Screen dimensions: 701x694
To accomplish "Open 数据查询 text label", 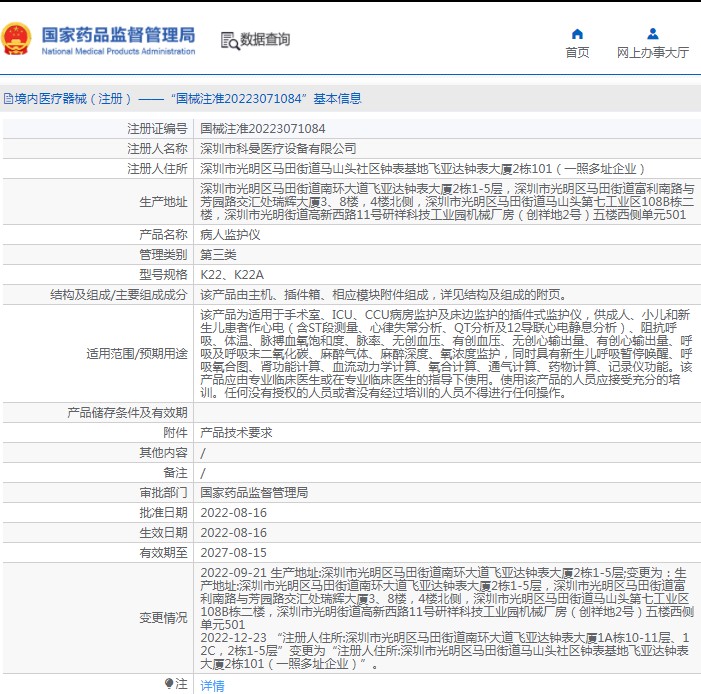I will click(266, 40).
